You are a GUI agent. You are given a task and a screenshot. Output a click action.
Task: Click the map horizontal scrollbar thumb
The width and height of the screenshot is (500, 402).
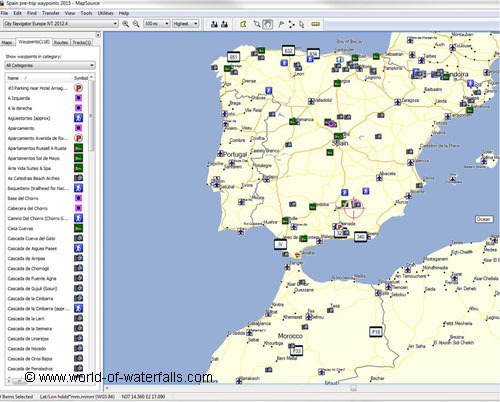(353, 388)
